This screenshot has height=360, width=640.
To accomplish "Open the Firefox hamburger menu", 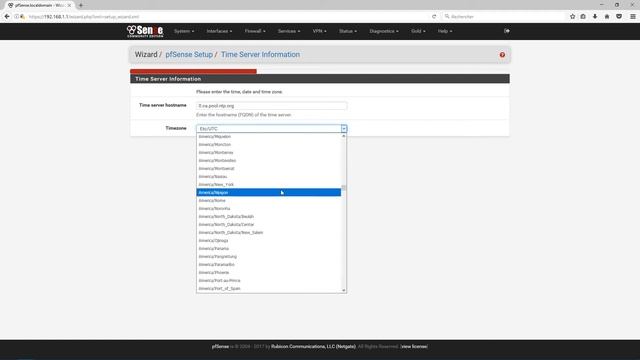I will coord(633,17).
